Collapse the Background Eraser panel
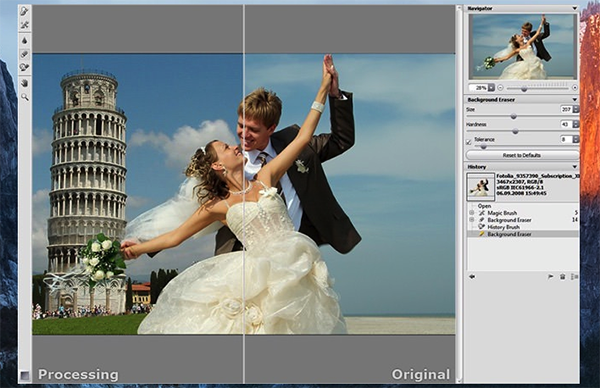The image size is (600, 388). [574, 99]
